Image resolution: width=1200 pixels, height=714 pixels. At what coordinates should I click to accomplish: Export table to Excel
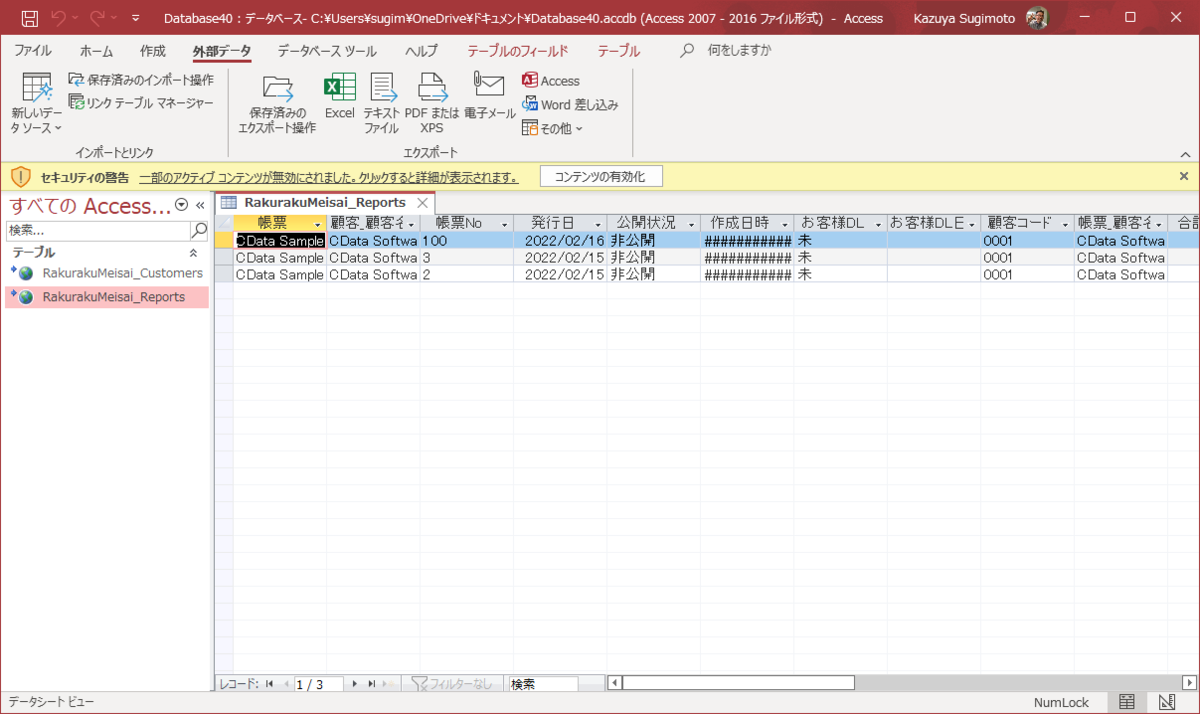pos(339,97)
